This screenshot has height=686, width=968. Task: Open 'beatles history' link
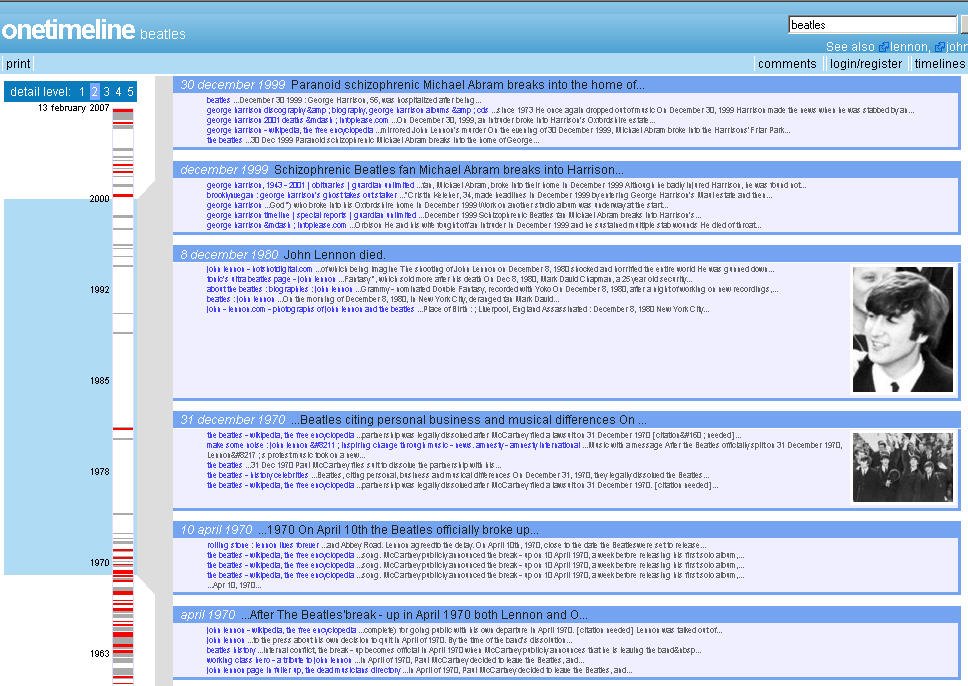click(231, 650)
